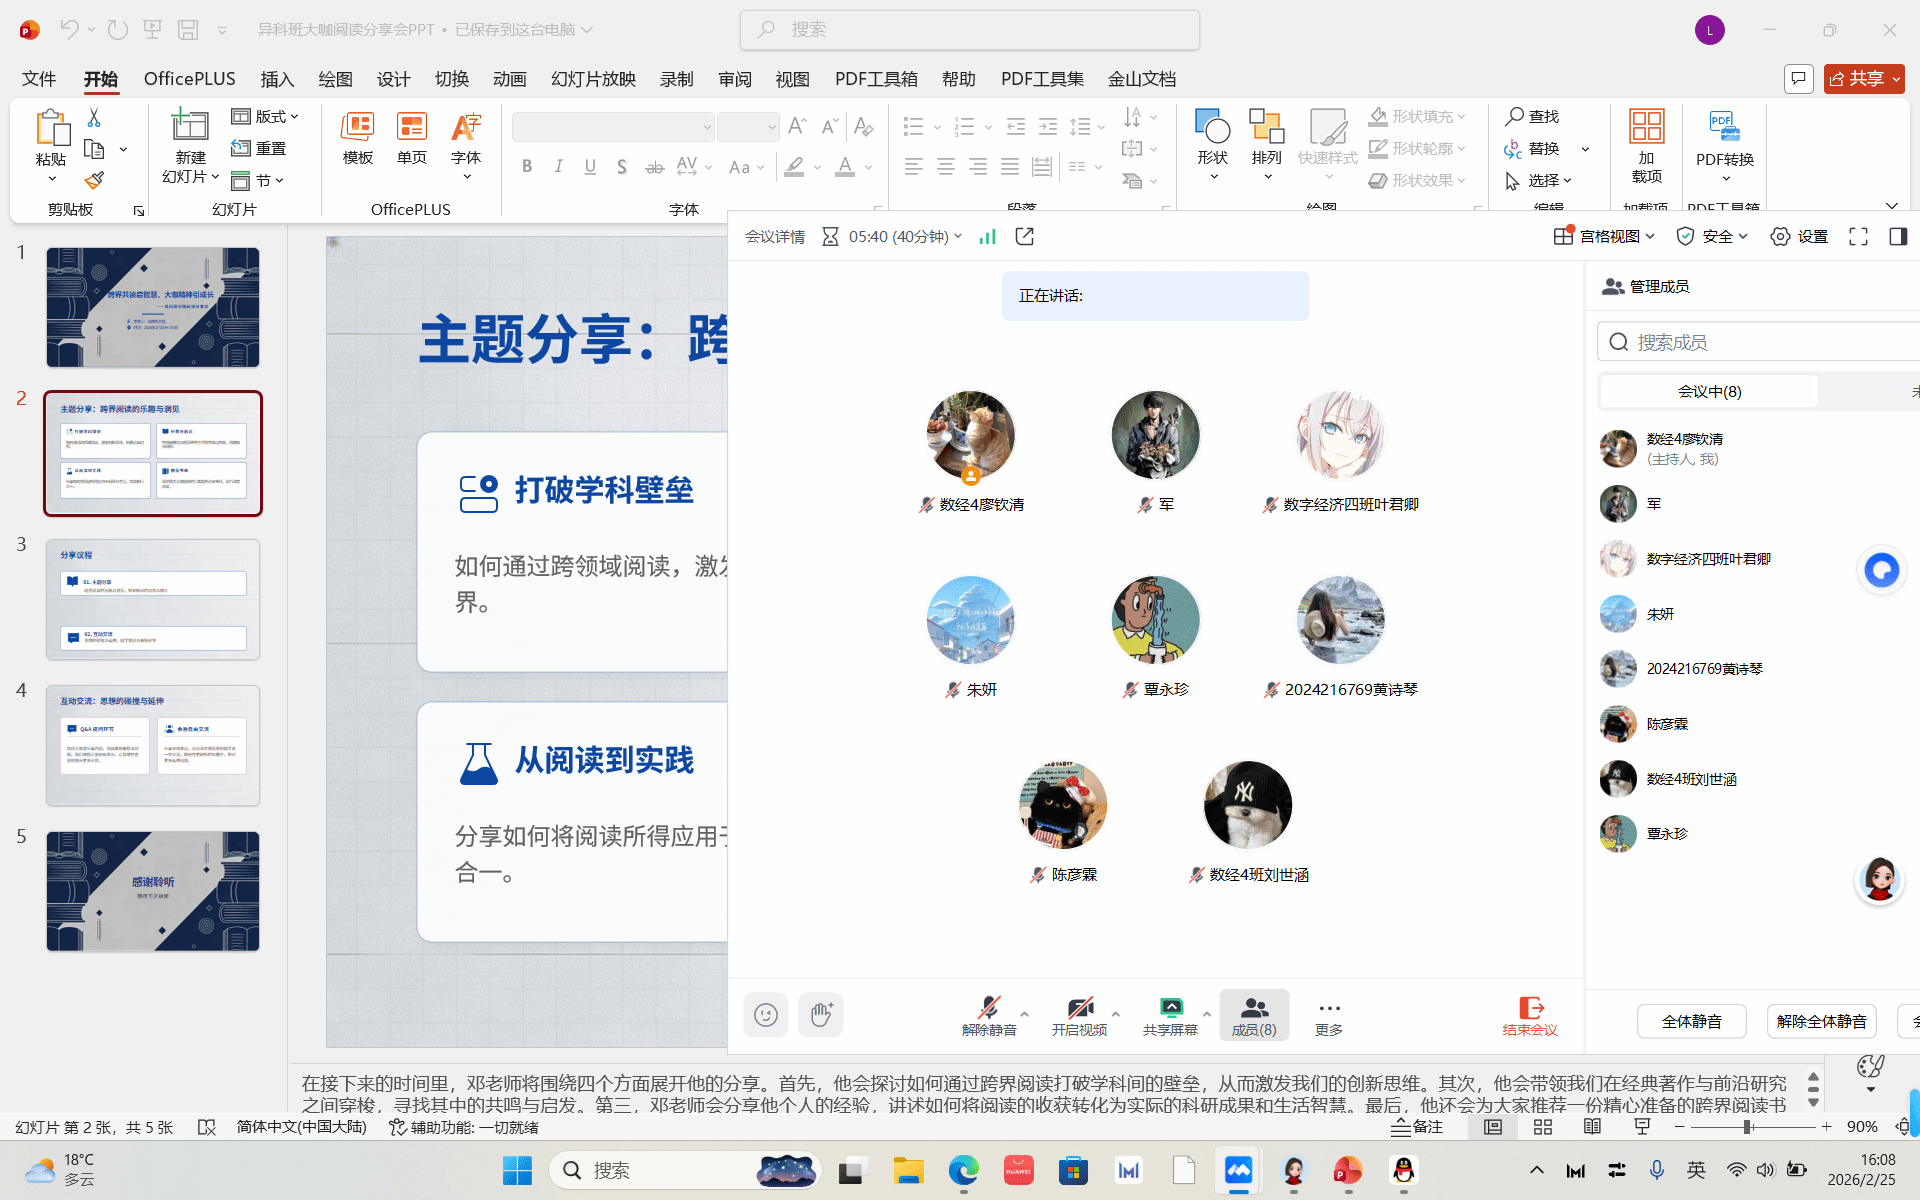
Task: Expand the 版式 layout dropdown
Action: (265, 117)
